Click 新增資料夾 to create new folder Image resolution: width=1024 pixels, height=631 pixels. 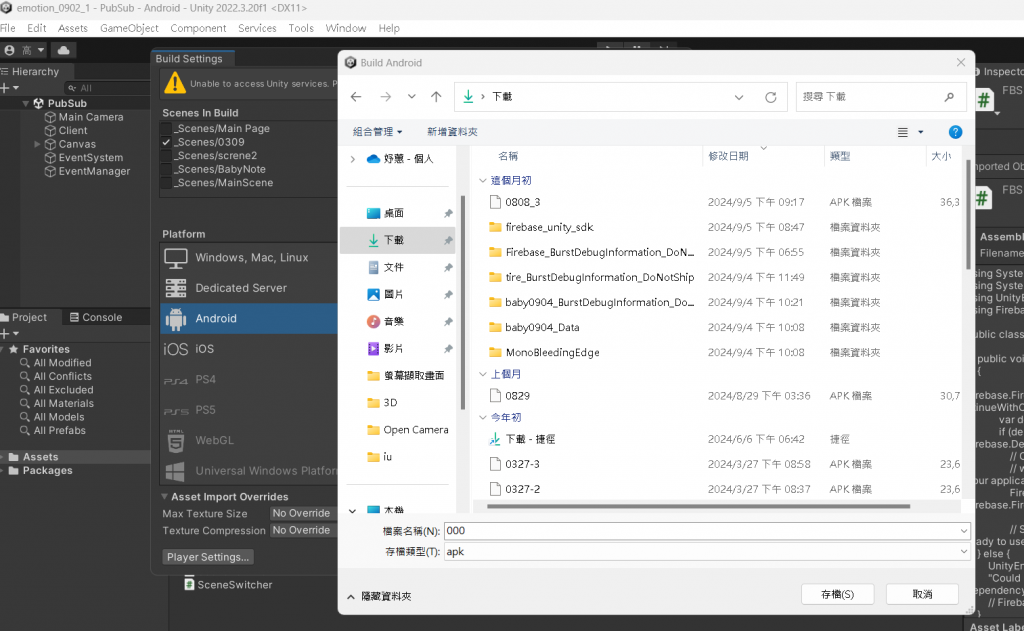[x=452, y=132]
